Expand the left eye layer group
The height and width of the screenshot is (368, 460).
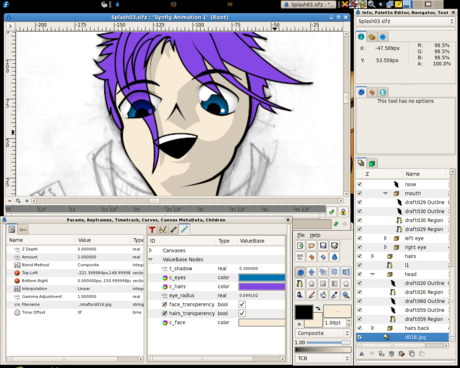tap(385, 238)
